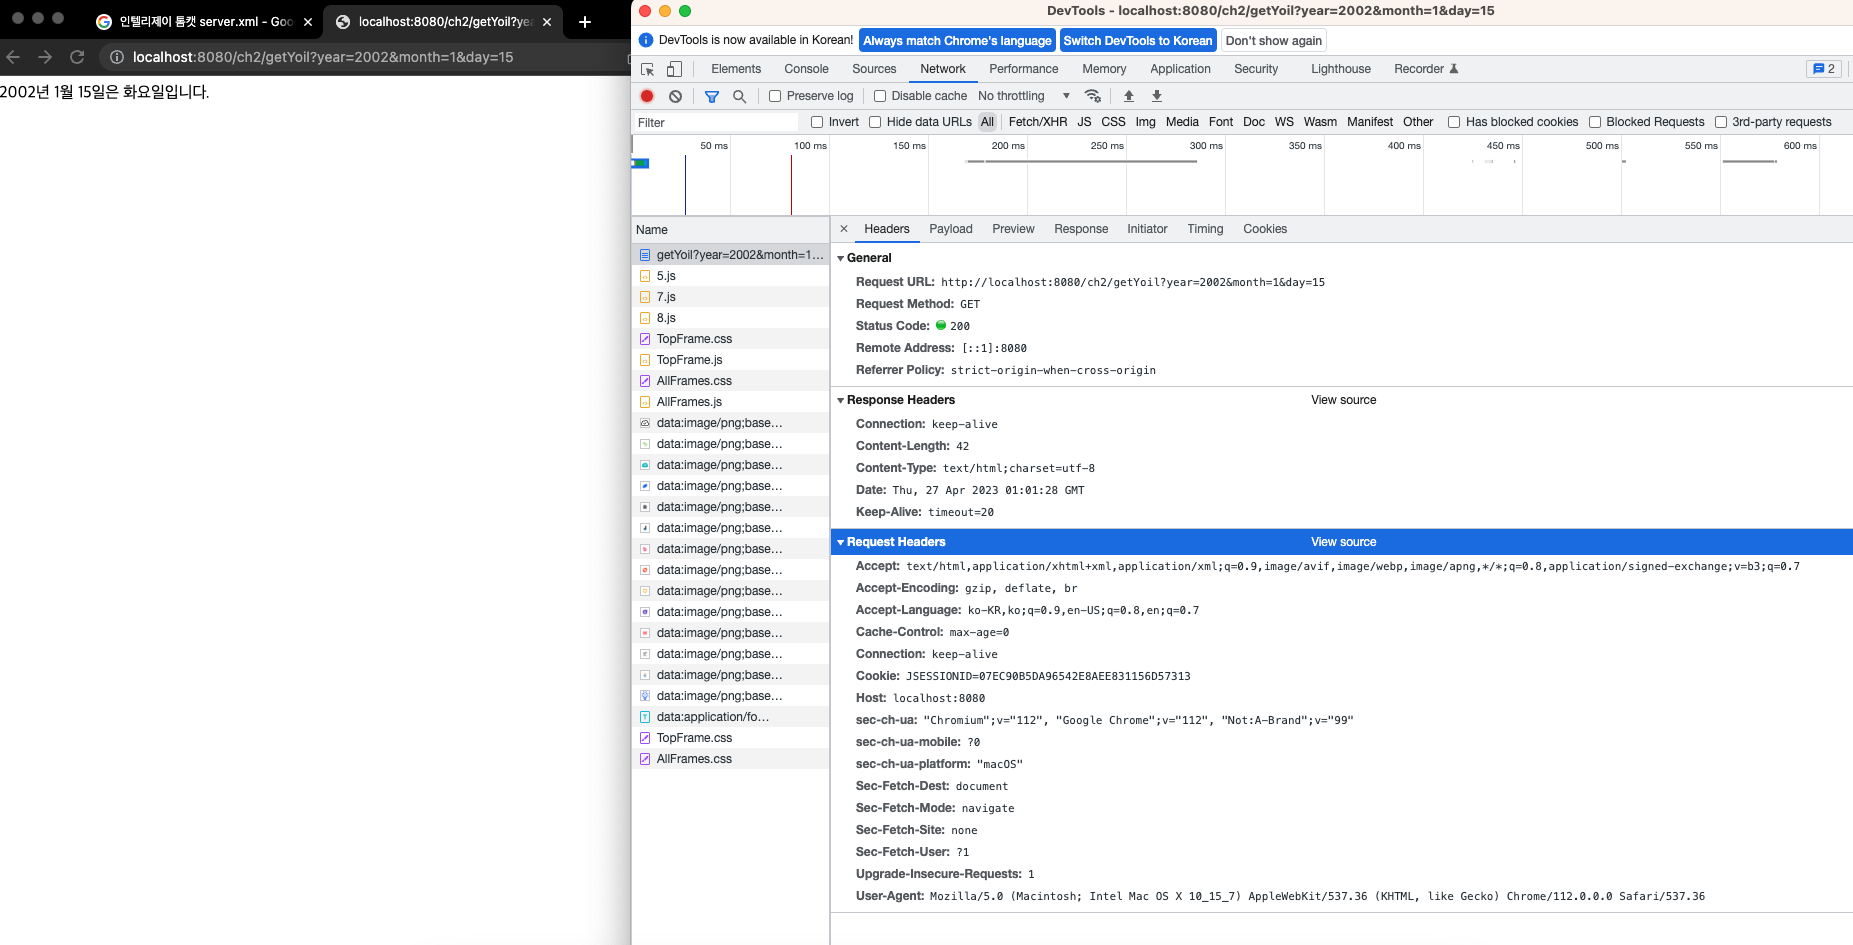The width and height of the screenshot is (1853, 945).
Task: Select the 8.js request row
Action: pos(731,318)
